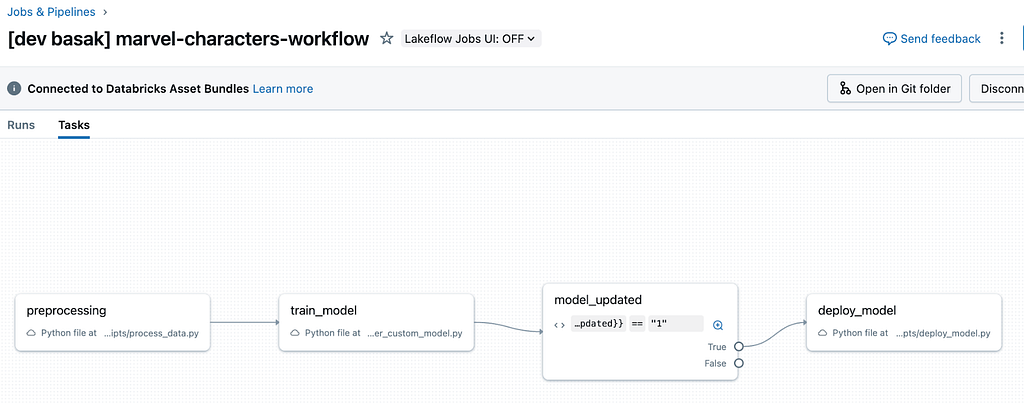Click the cloud icon in deploy_model task
Image resolution: width=1024 pixels, height=403 pixels.
point(822,333)
